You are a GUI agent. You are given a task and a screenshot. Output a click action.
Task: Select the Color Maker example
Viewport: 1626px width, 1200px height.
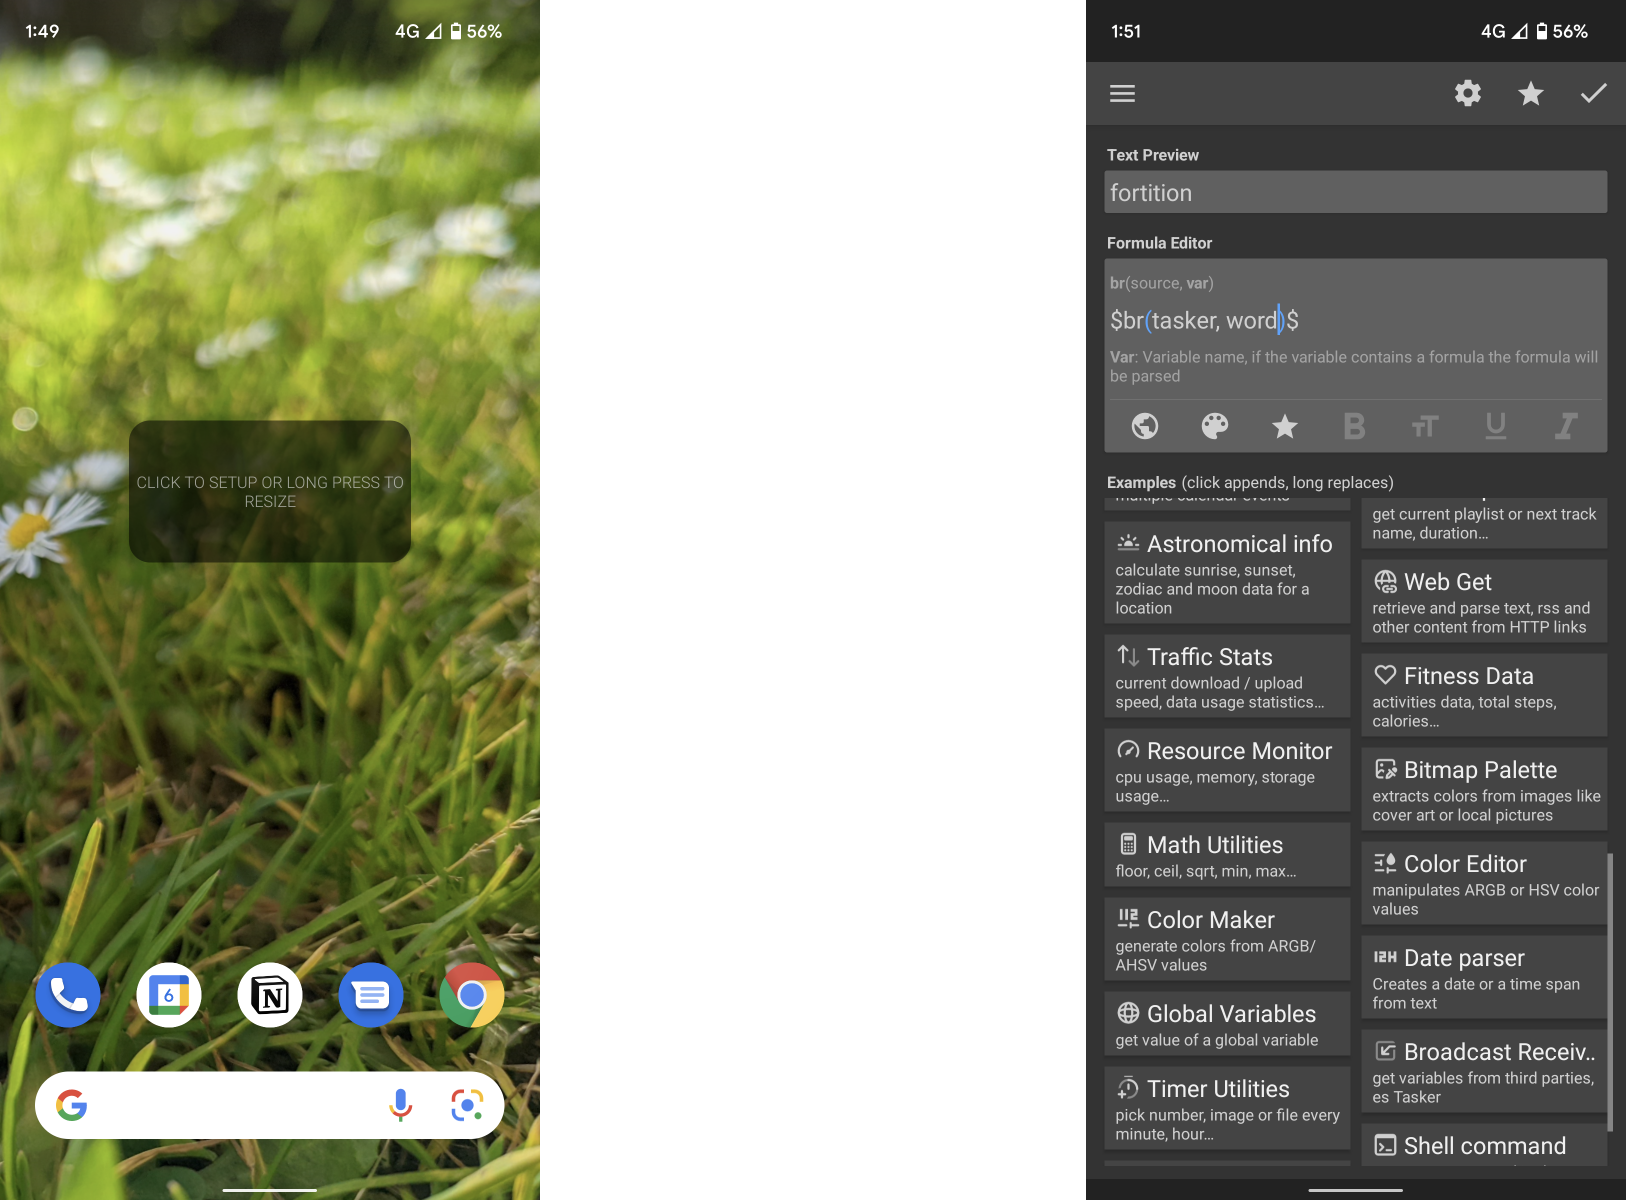coord(1227,940)
